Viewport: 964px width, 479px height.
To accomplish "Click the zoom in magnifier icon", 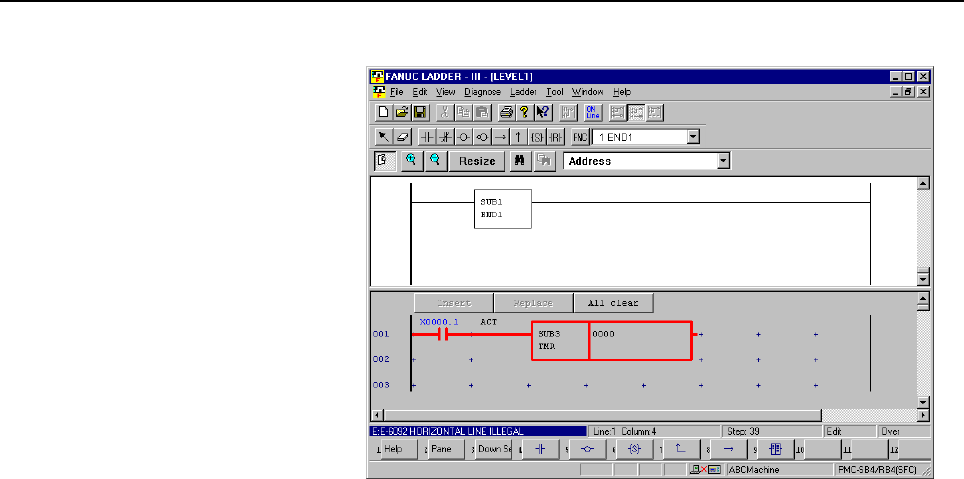I will (411, 160).
